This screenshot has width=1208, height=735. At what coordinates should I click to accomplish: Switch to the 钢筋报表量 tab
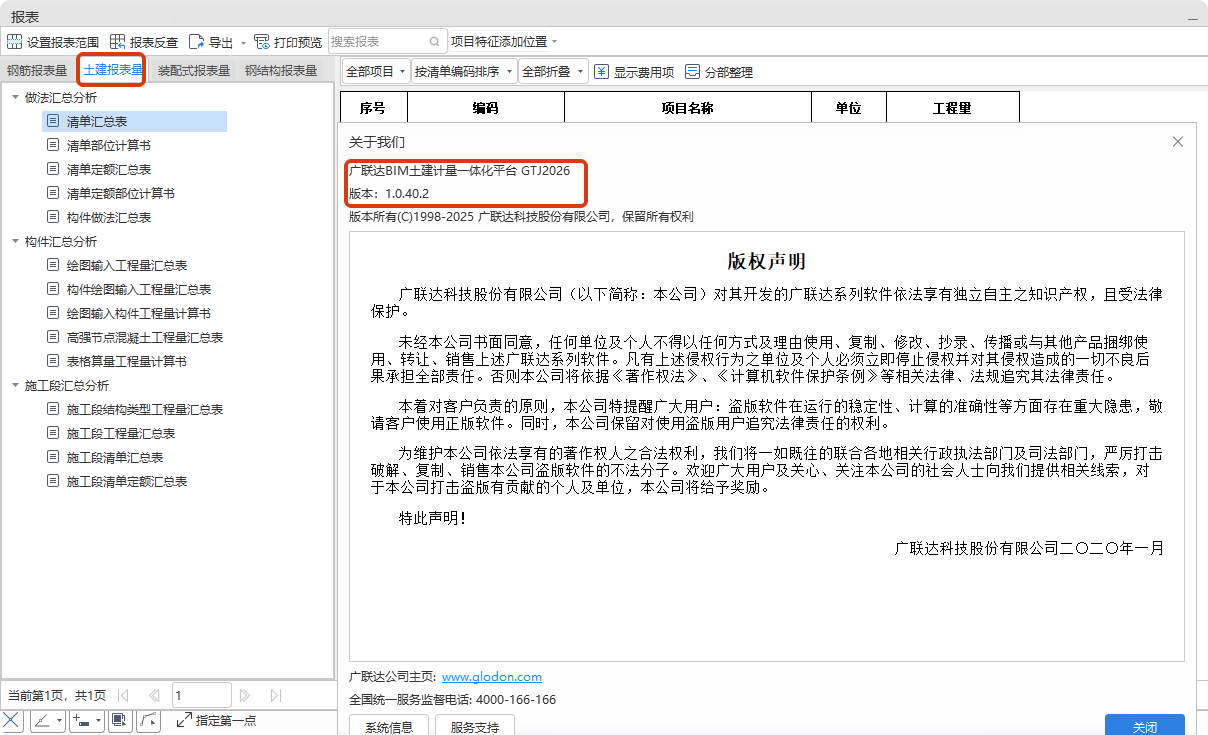(37, 71)
